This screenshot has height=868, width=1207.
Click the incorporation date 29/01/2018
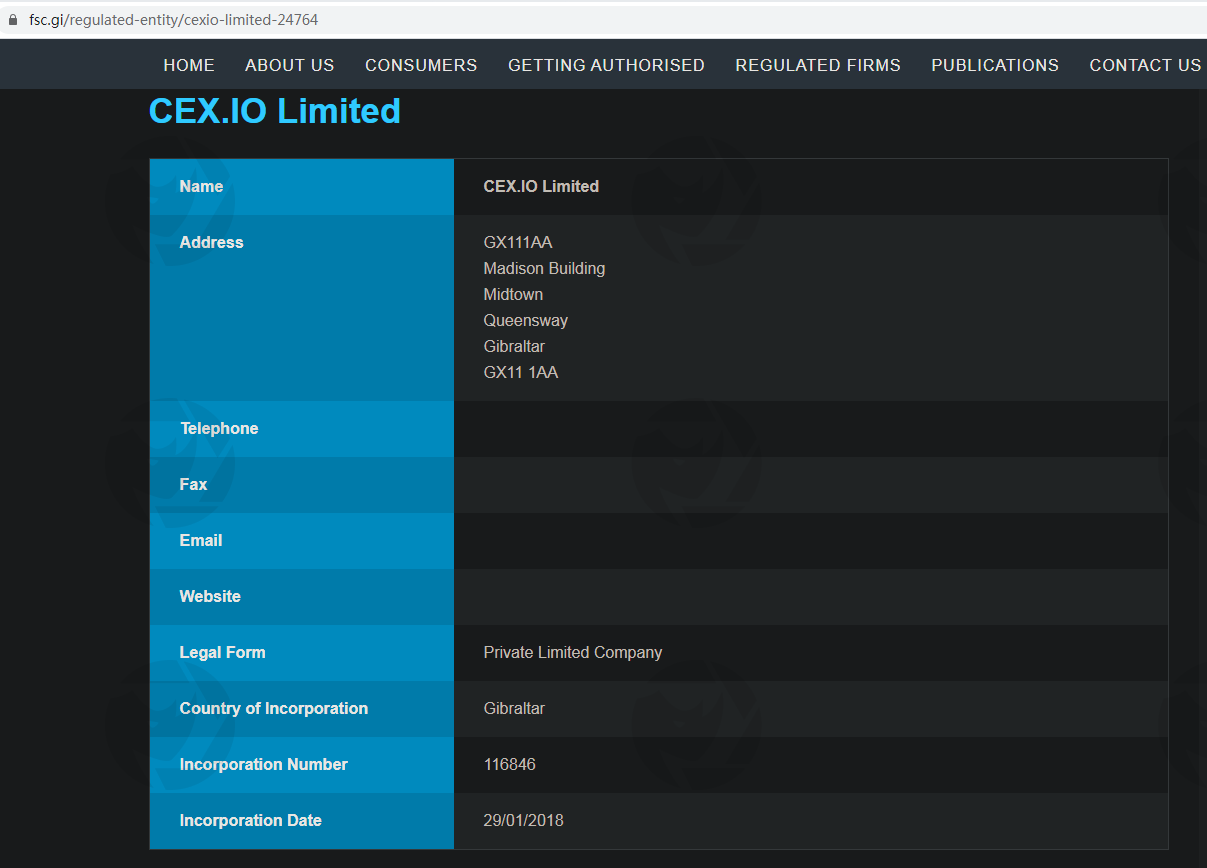point(523,820)
